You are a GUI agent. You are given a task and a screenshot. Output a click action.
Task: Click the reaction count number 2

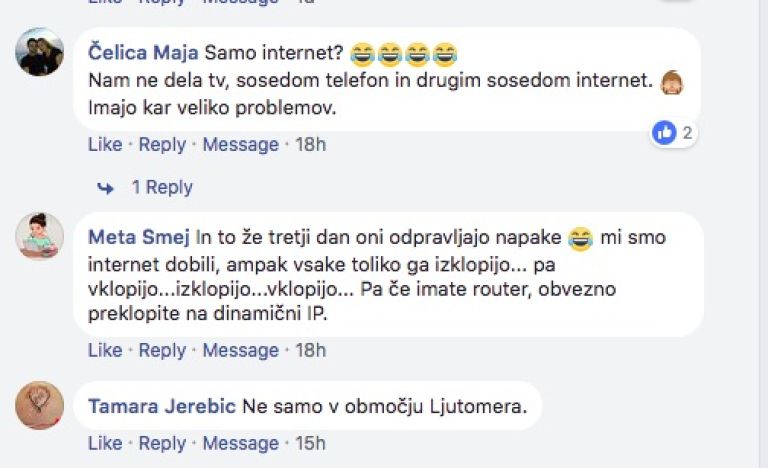tap(687, 133)
